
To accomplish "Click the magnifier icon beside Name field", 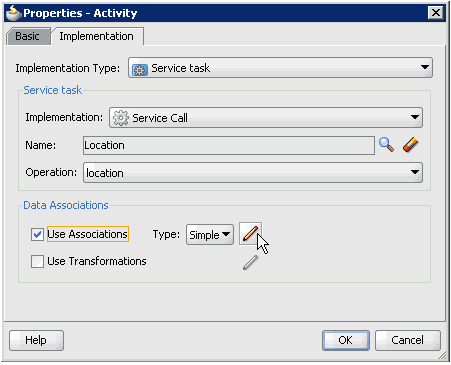I will click(386, 145).
